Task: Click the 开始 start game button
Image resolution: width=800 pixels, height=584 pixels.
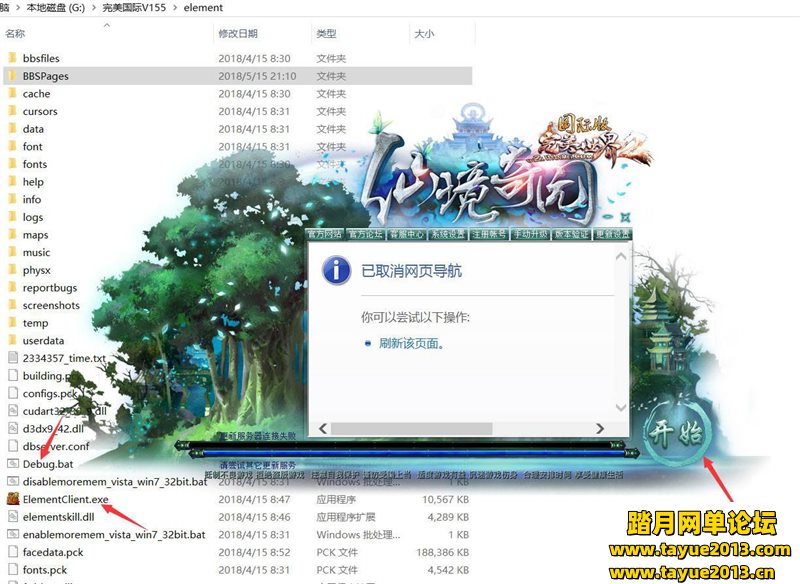Action: (x=676, y=432)
